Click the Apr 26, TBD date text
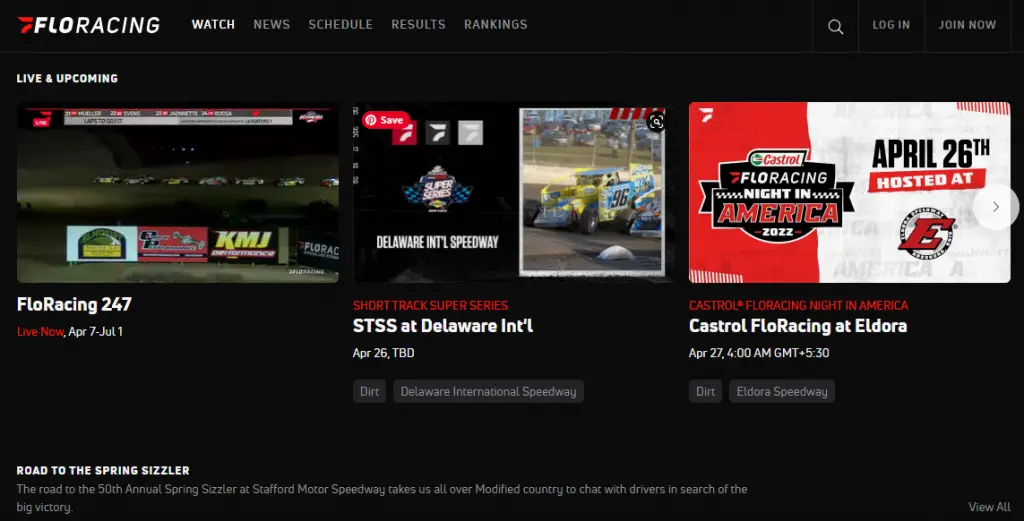Screen dimensions: 1024x521 383,353
